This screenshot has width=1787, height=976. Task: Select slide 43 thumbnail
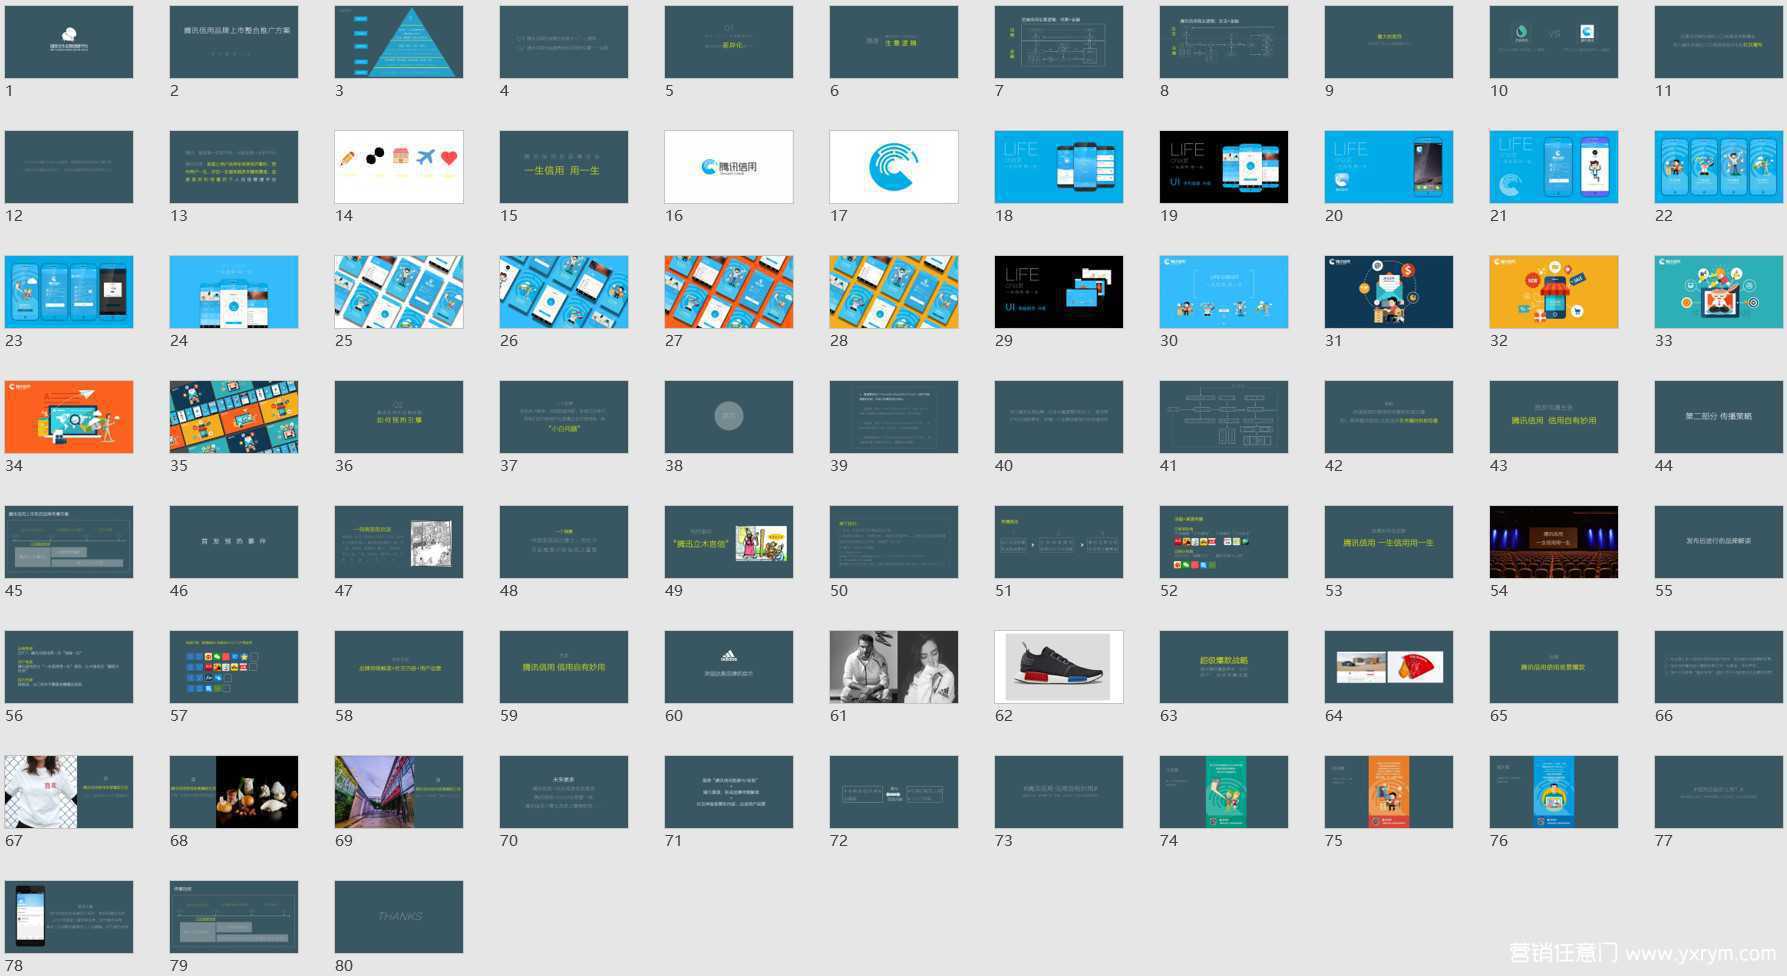click(x=1554, y=417)
